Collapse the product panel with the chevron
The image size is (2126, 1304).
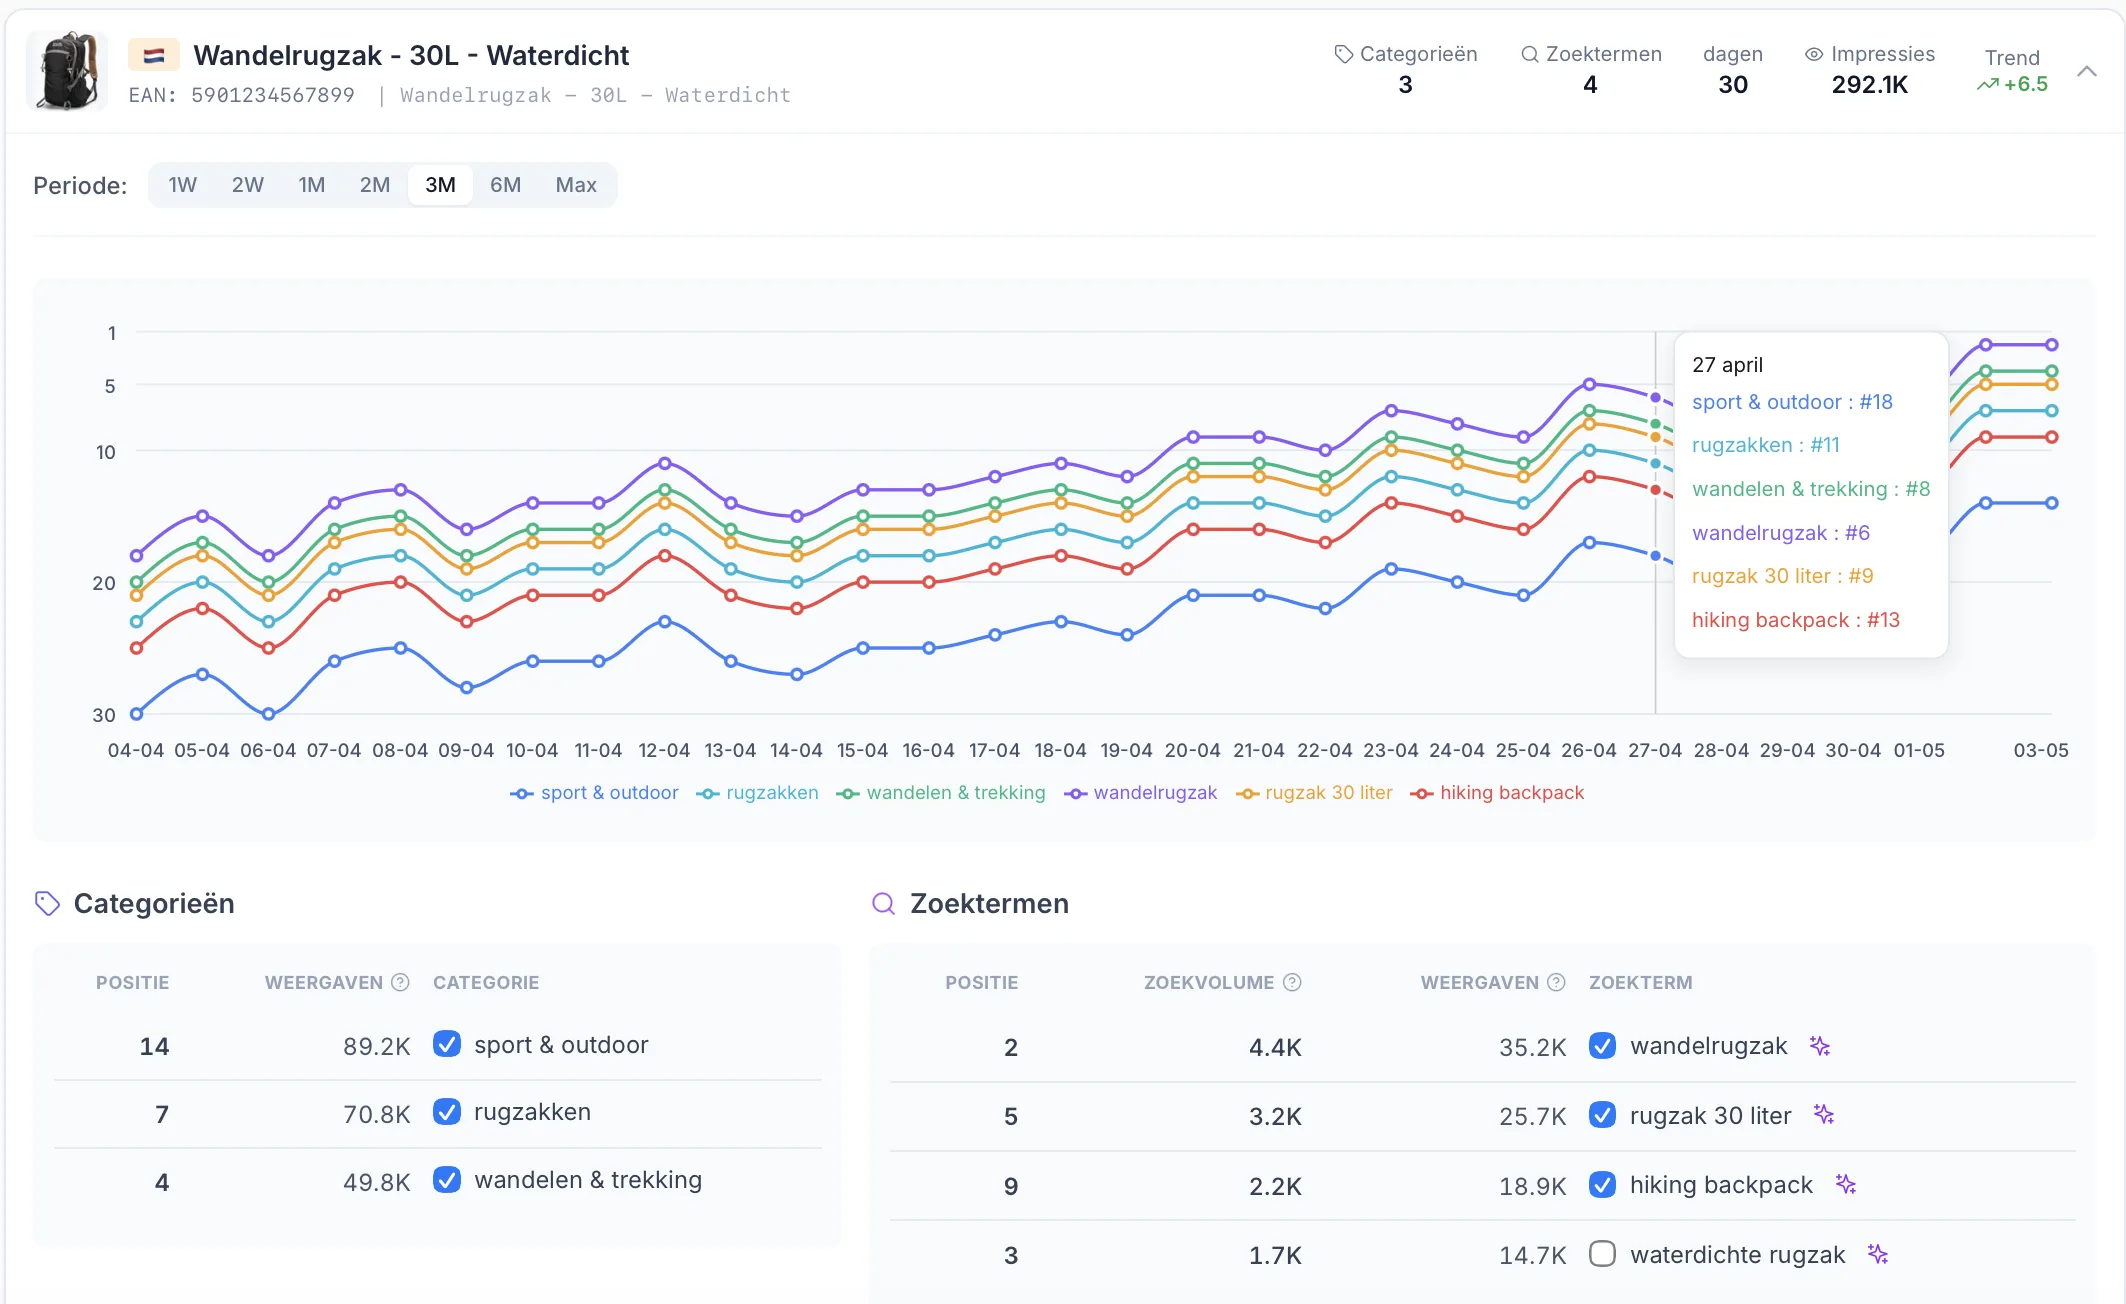point(2086,71)
